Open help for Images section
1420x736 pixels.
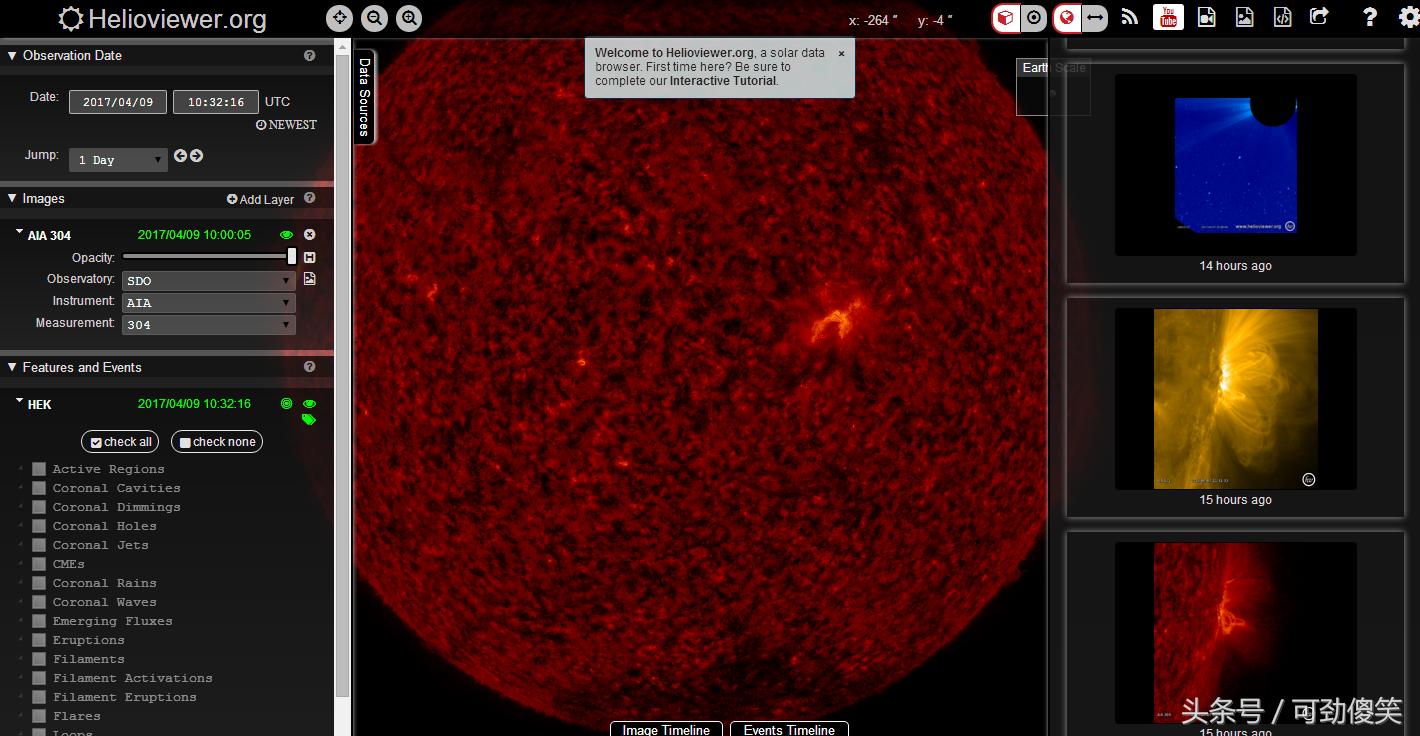click(310, 198)
